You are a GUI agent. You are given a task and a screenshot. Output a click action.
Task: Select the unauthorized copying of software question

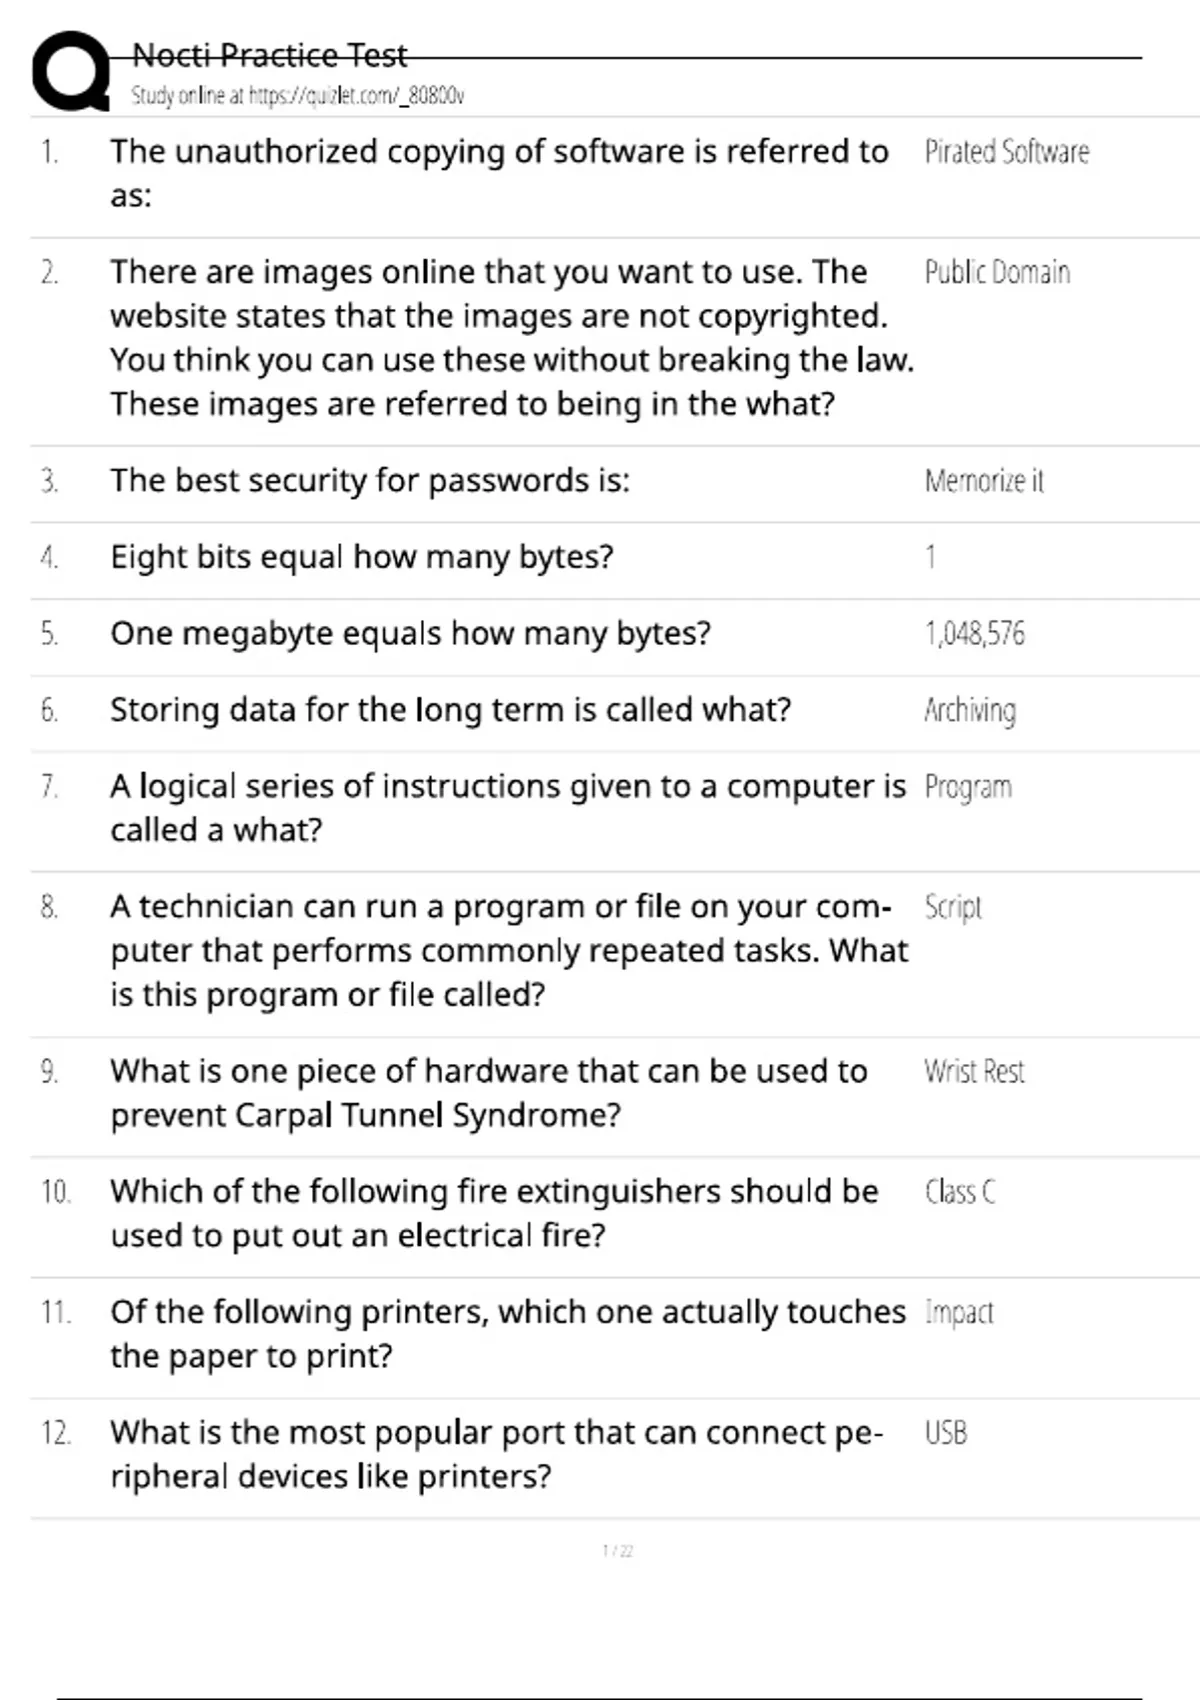pyautogui.click(x=498, y=172)
